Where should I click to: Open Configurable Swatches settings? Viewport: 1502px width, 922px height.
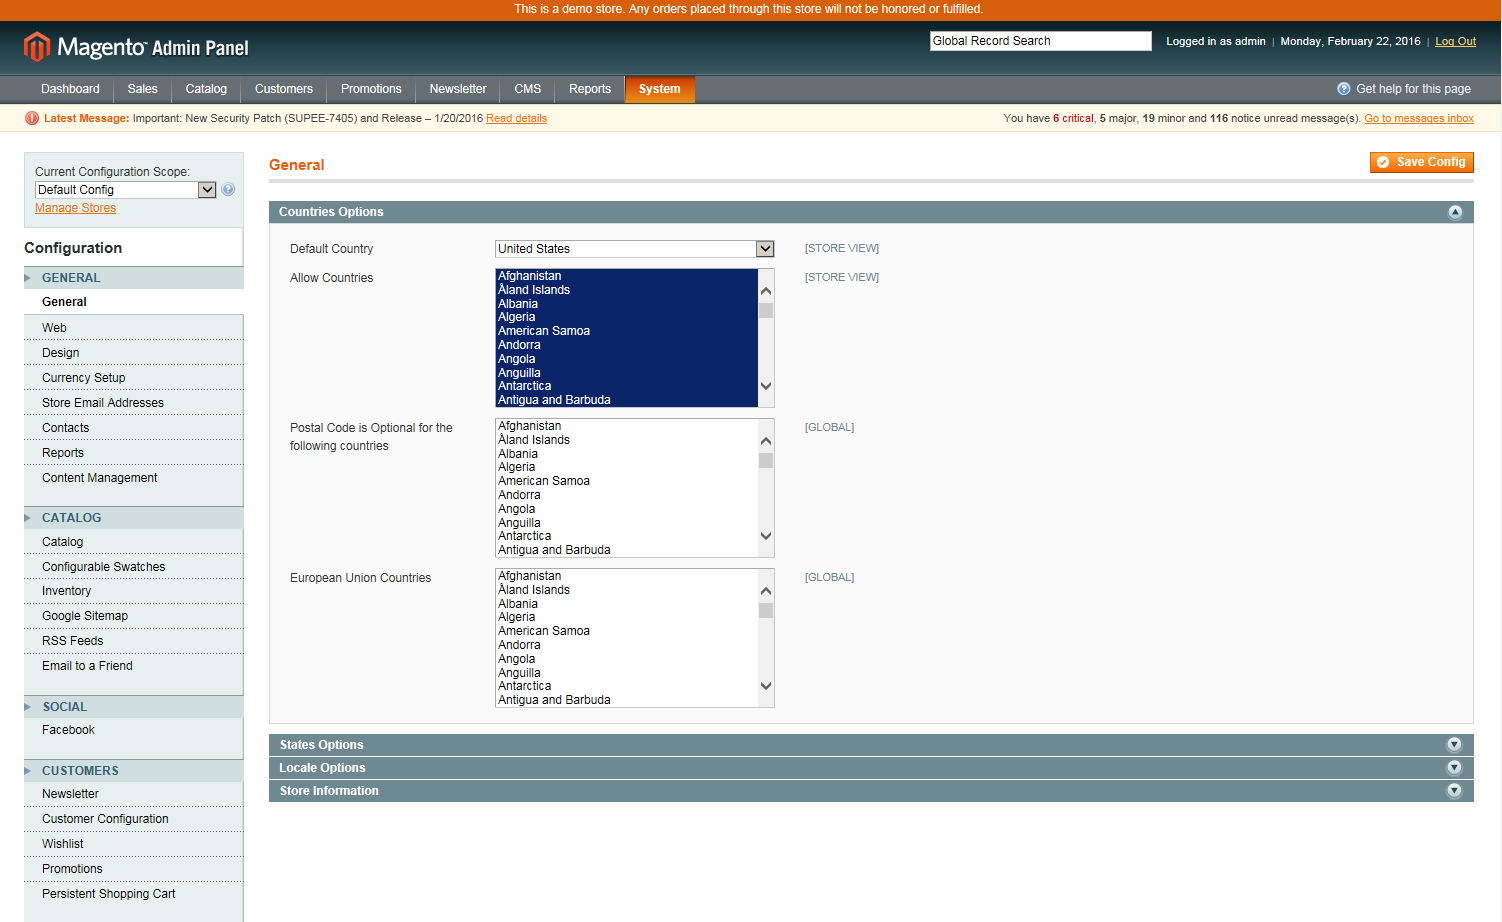coord(133,567)
